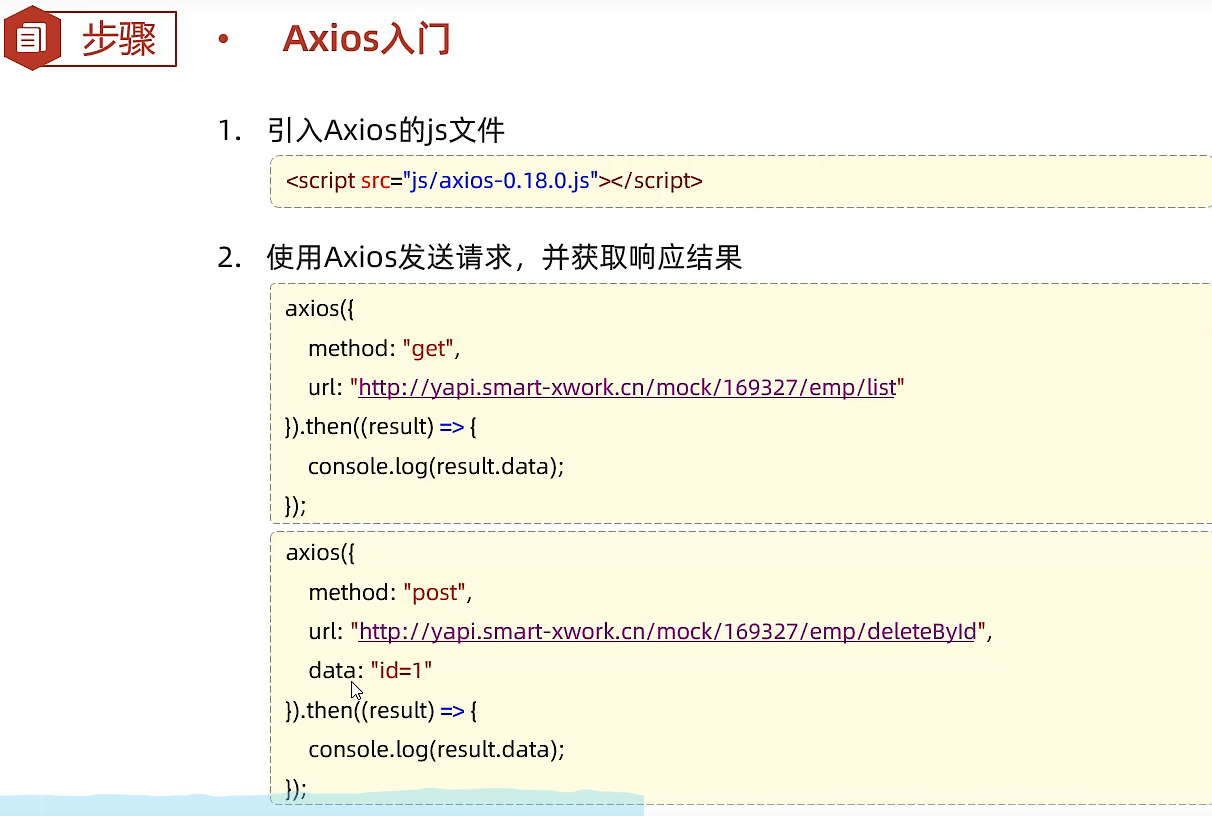Open the emp/deleteById mock URL link

point(667,631)
